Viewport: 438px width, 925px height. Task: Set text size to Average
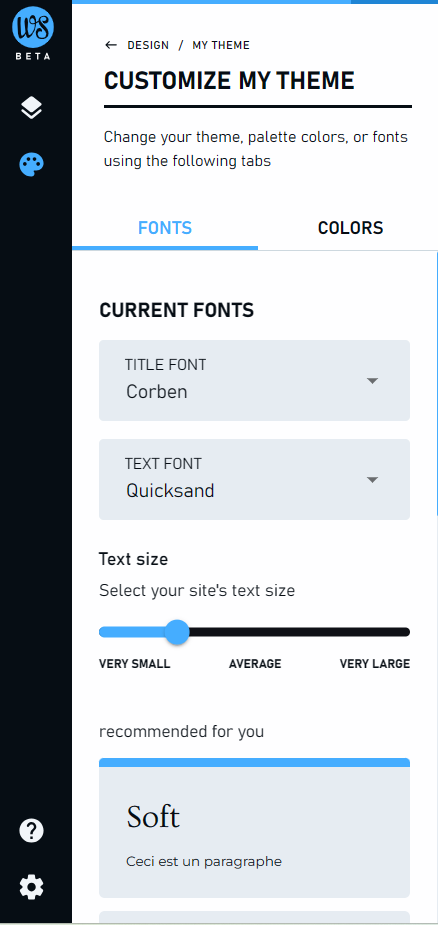[x=255, y=664]
